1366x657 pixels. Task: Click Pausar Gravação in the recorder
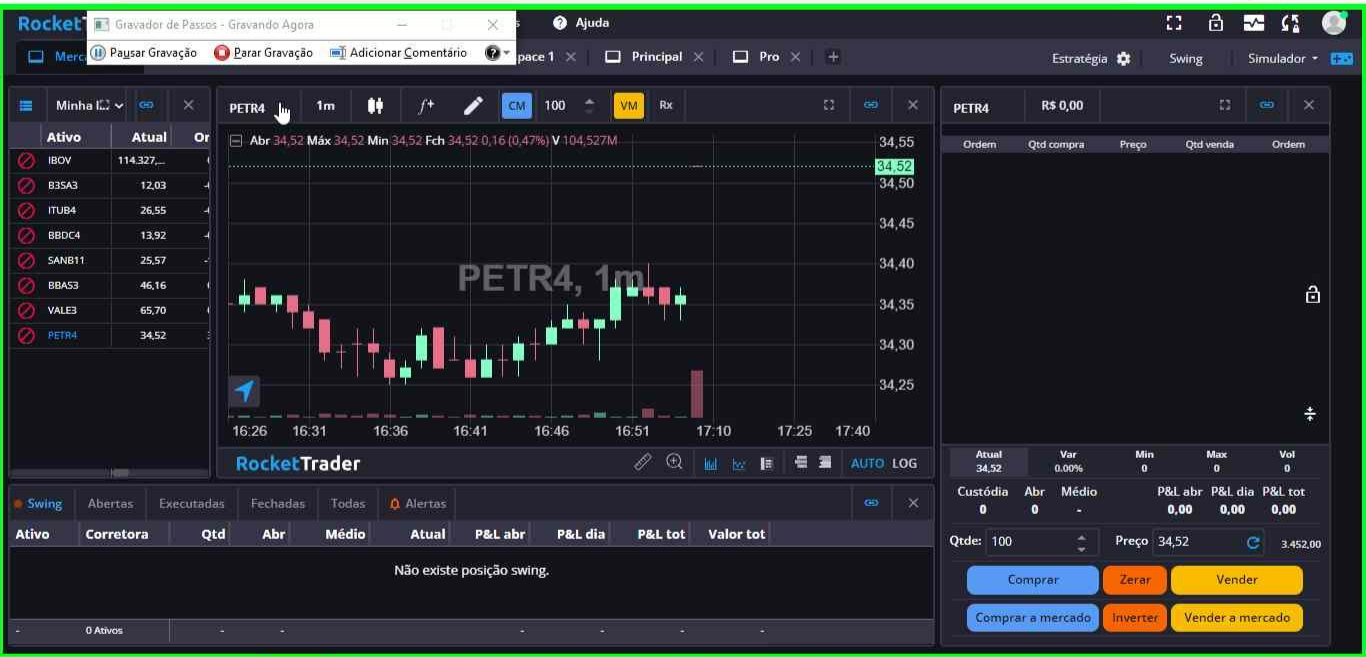point(144,53)
